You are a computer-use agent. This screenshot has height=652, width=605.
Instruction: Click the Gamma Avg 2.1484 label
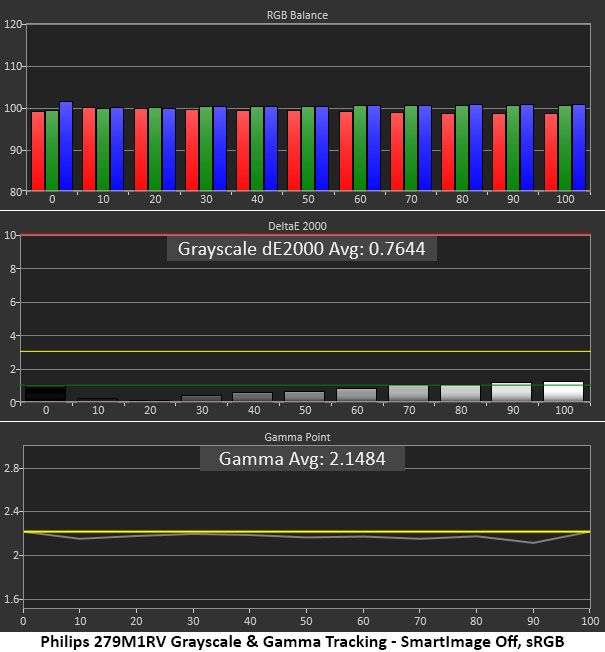pos(302,459)
